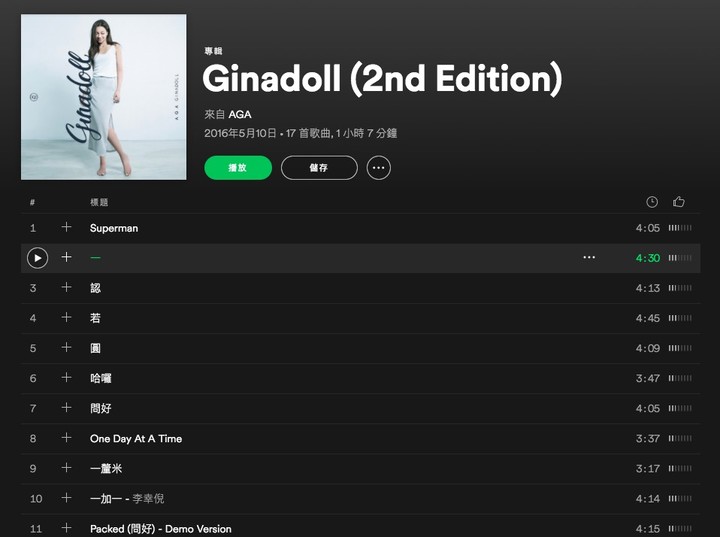Add track 哈囉 using plus icon
This screenshot has height=537, width=720.
pyautogui.click(x=67, y=378)
